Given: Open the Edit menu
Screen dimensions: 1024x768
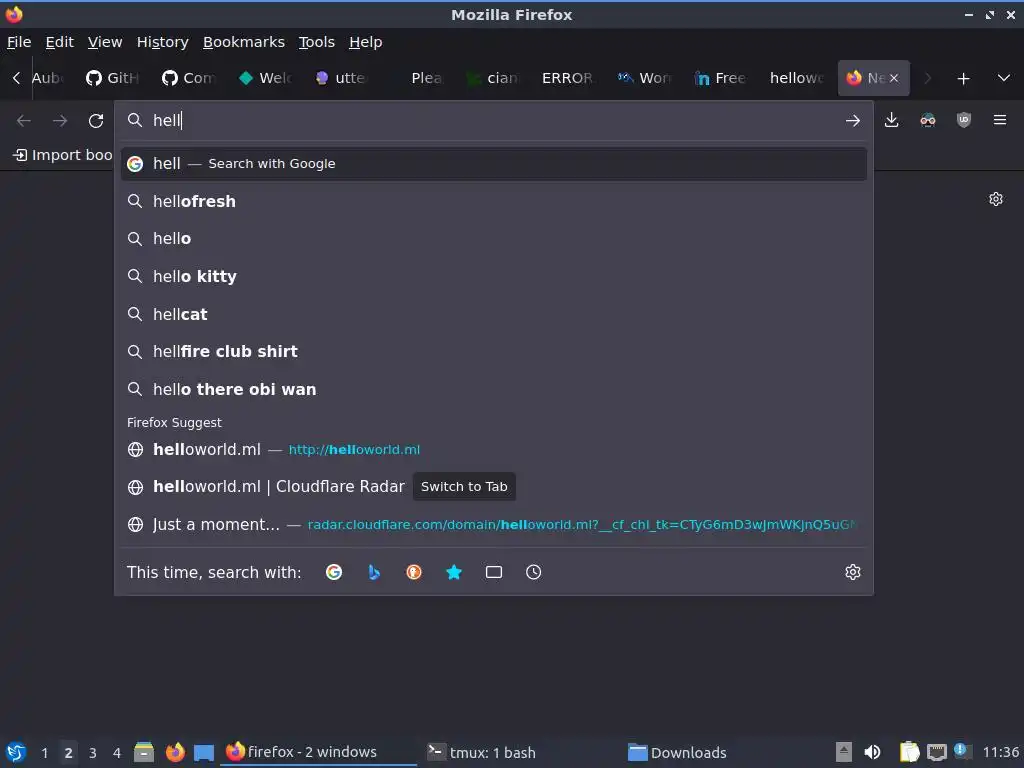Looking at the screenshot, I should pos(59,42).
